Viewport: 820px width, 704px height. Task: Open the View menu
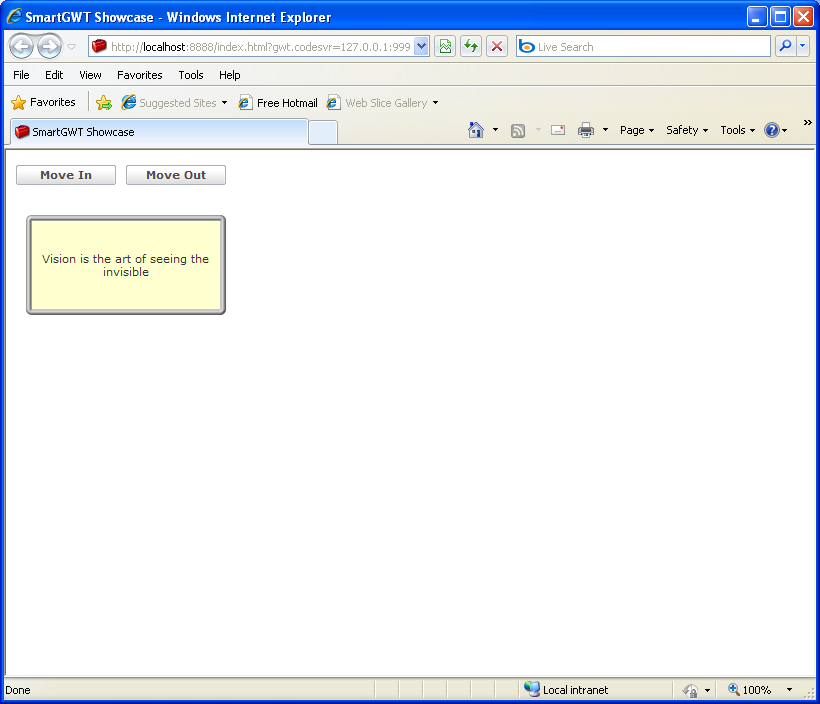(x=90, y=75)
